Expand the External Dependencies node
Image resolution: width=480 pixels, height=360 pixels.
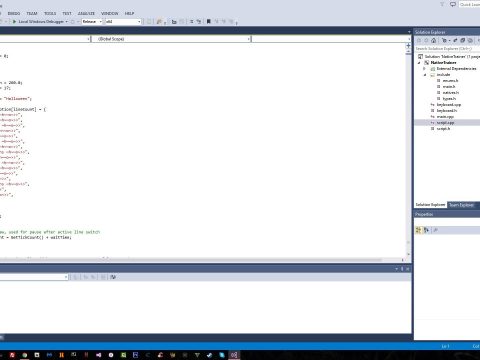(x=424, y=69)
